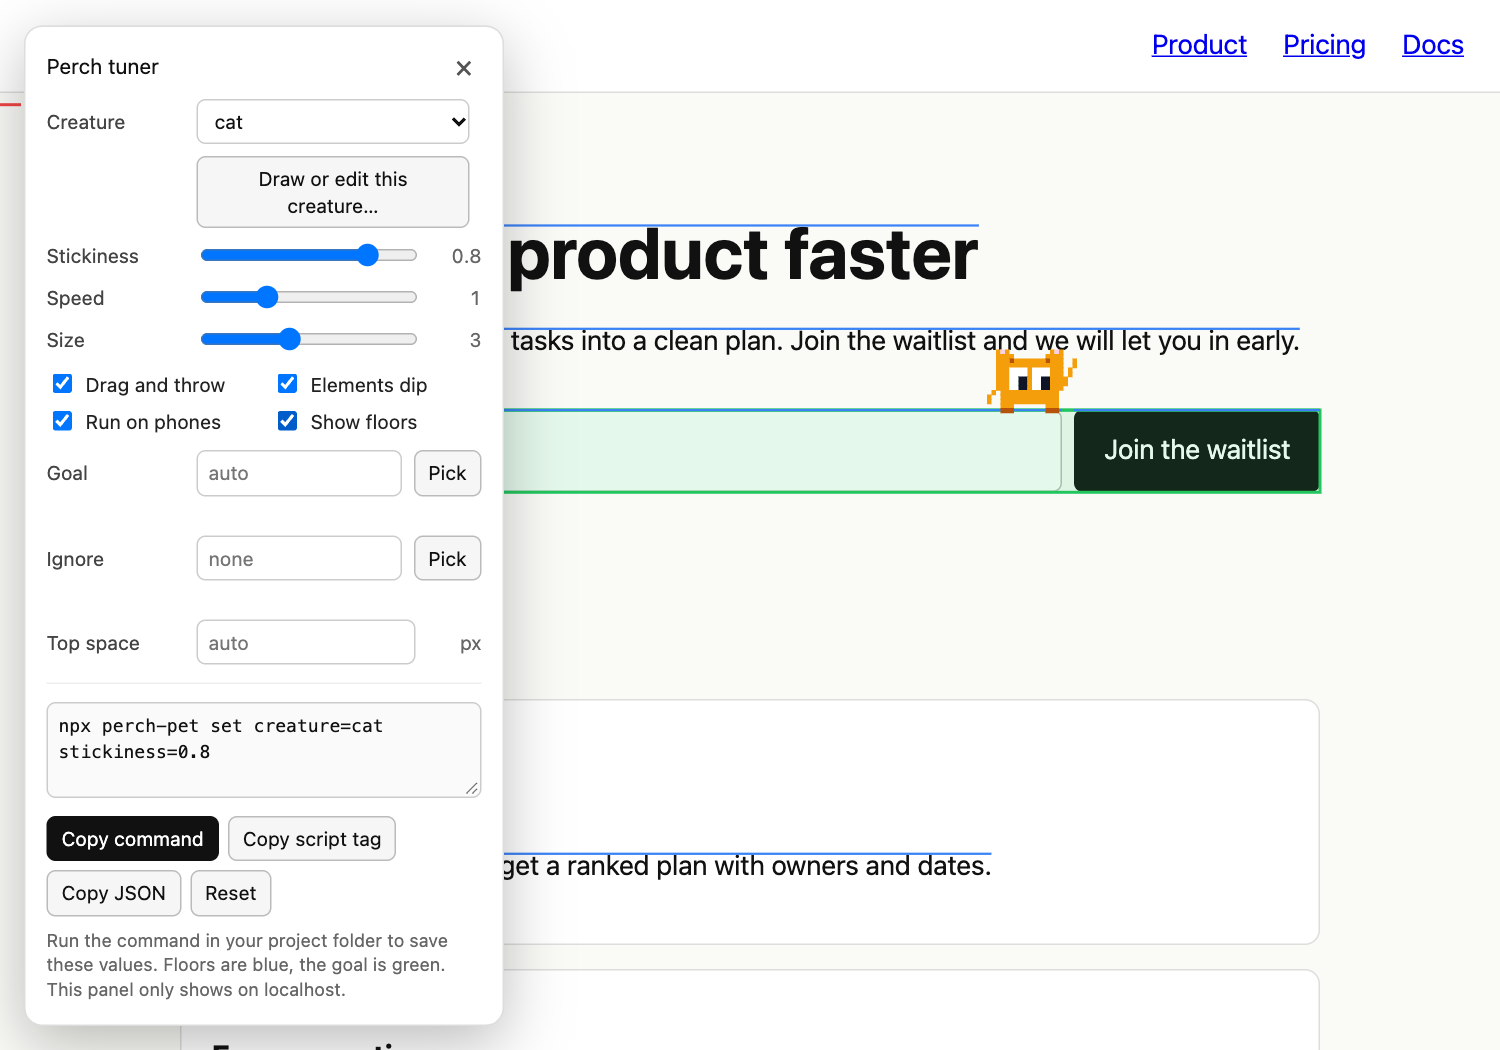Click Copy script tag button
Viewport: 1500px width, 1050px height.
click(312, 839)
